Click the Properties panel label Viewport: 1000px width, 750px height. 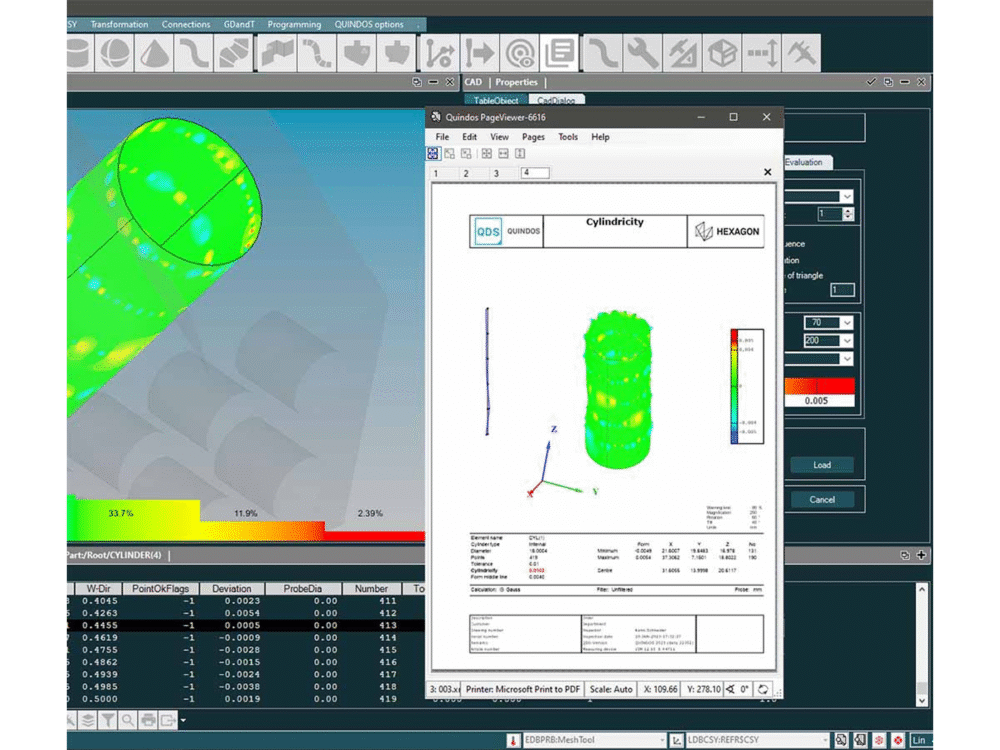tap(516, 82)
